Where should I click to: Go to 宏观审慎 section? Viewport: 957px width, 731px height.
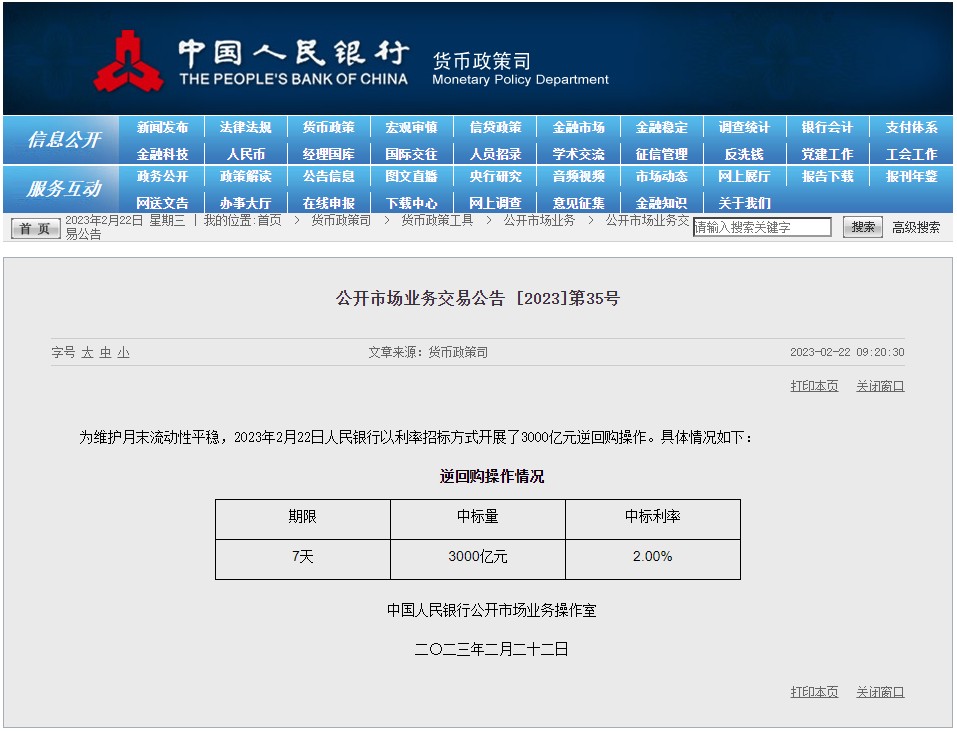click(411, 127)
